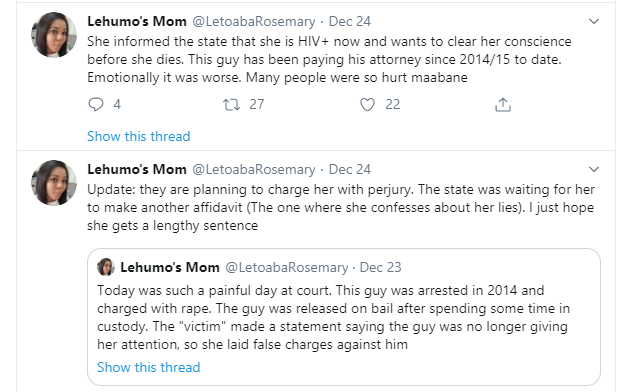Open the update tweet text about perjury
637x392 pixels.
coord(340,207)
